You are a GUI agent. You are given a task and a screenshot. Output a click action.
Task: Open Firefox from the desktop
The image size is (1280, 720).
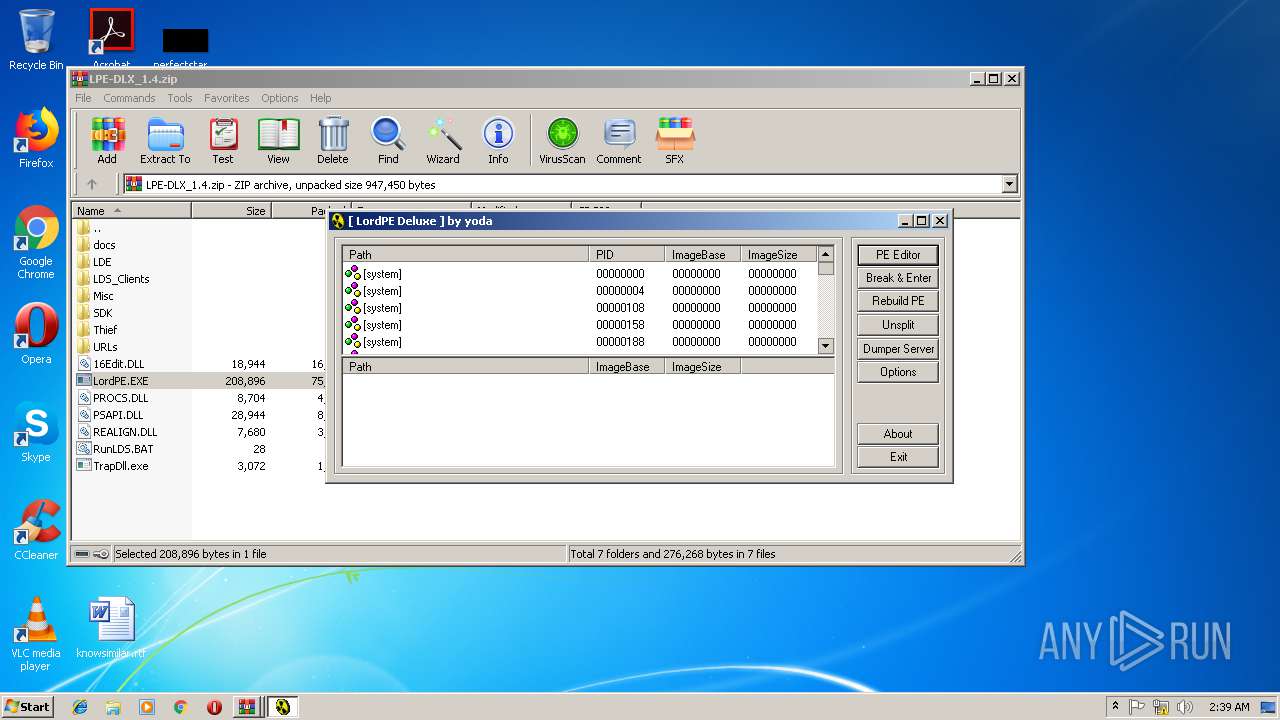click(x=36, y=138)
